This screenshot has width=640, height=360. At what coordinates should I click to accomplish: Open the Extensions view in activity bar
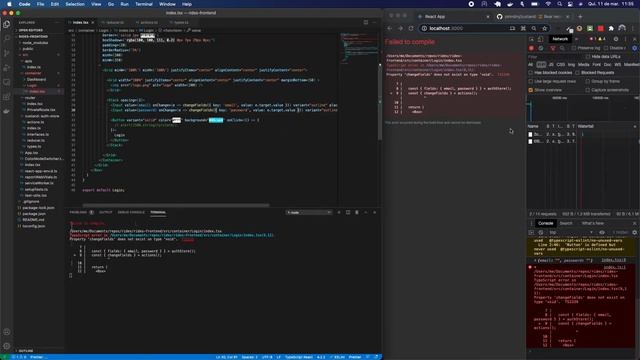tap(7, 97)
